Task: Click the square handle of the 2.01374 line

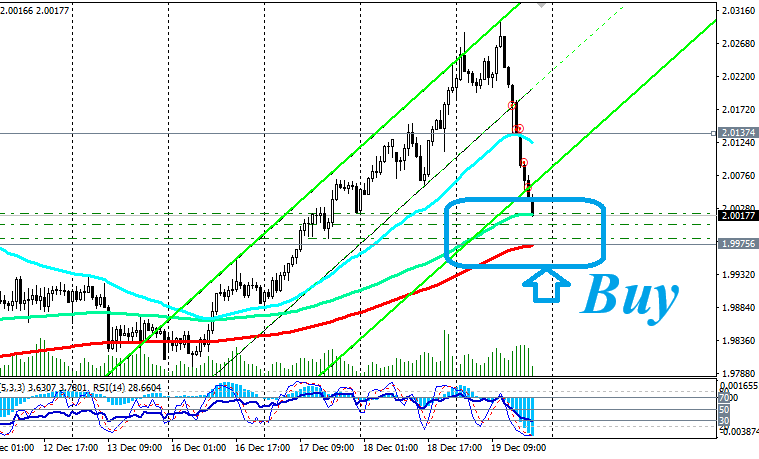Action: point(713,133)
